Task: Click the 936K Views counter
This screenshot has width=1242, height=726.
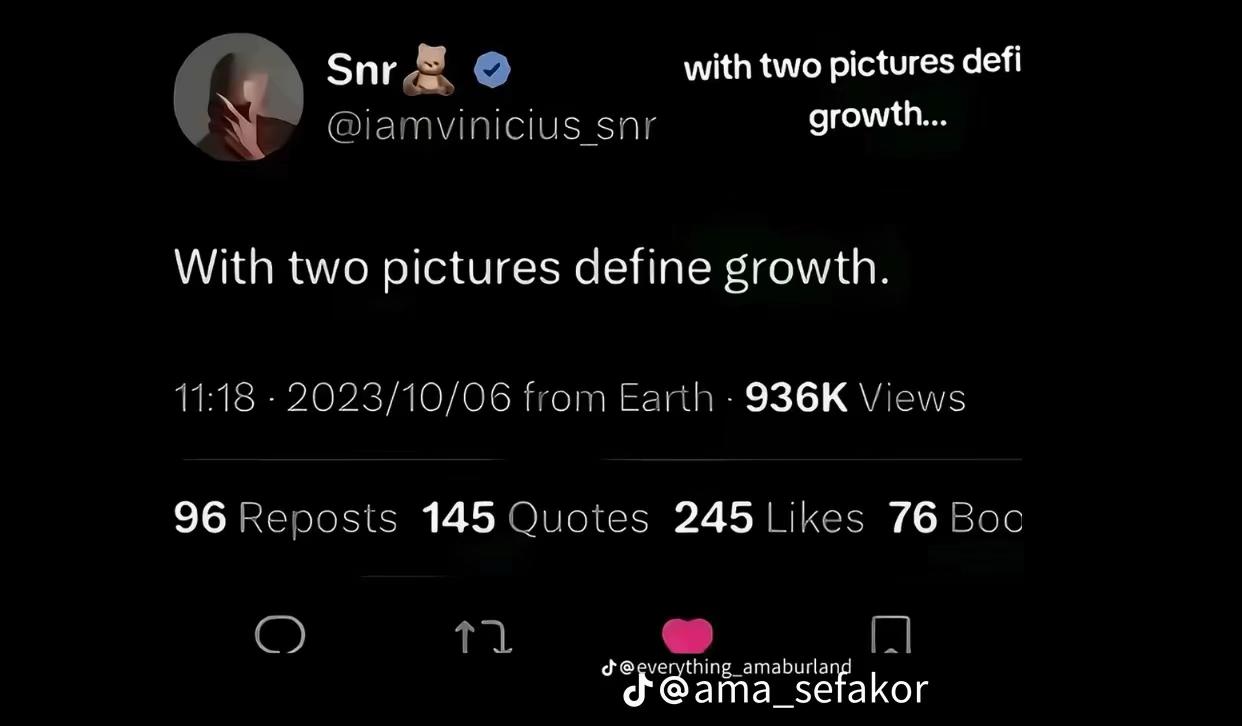Action: pos(856,398)
